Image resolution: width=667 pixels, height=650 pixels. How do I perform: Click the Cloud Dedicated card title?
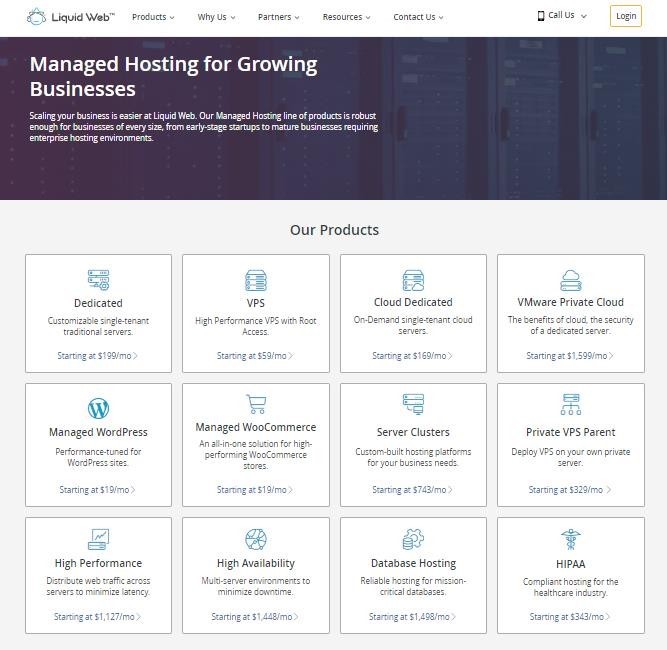(x=413, y=302)
